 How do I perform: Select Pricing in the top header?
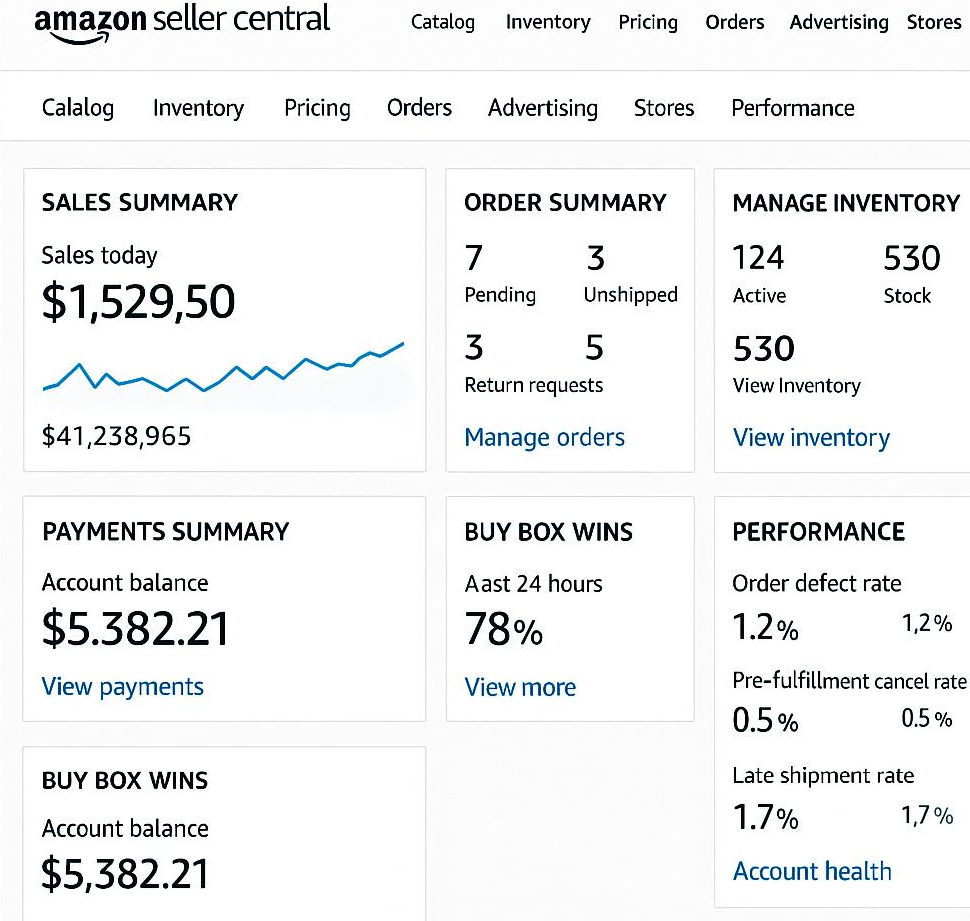click(x=648, y=22)
